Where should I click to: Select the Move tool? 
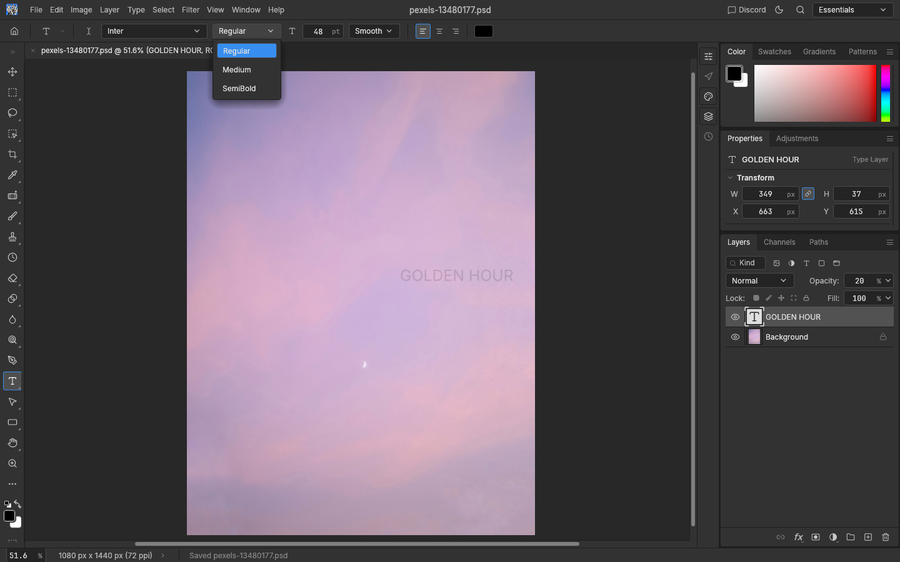[12, 72]
